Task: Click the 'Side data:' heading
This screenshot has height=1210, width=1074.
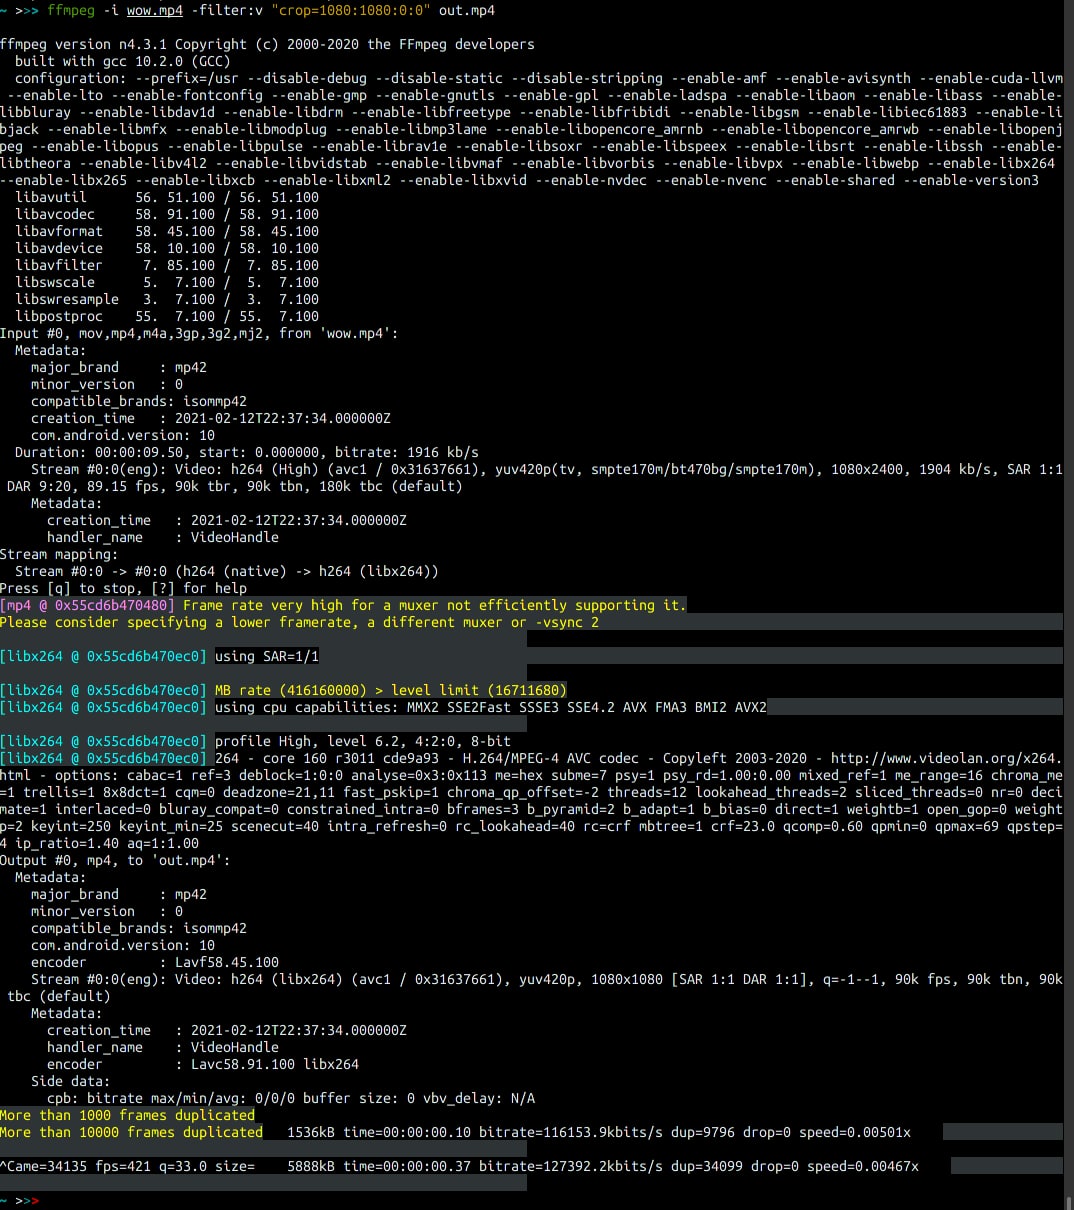Action: click(71, 1081)
